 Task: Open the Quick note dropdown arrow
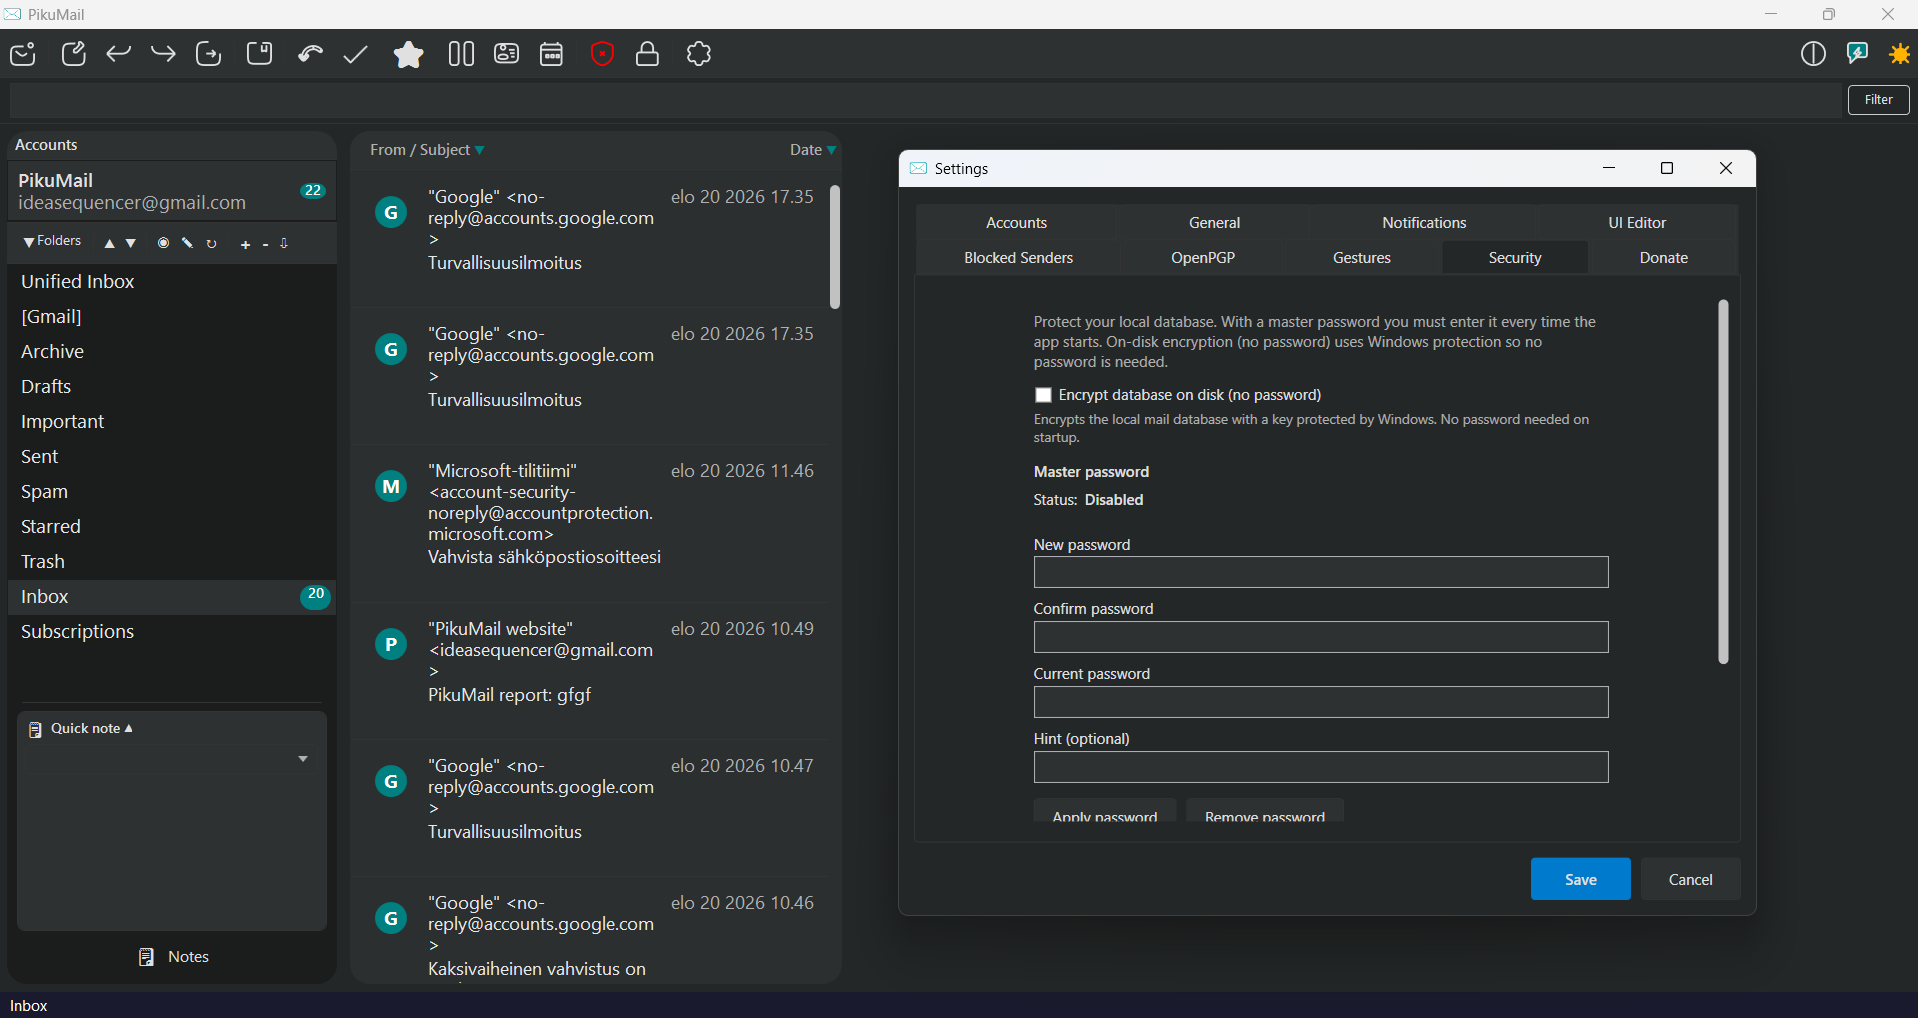tap(303, 759)
